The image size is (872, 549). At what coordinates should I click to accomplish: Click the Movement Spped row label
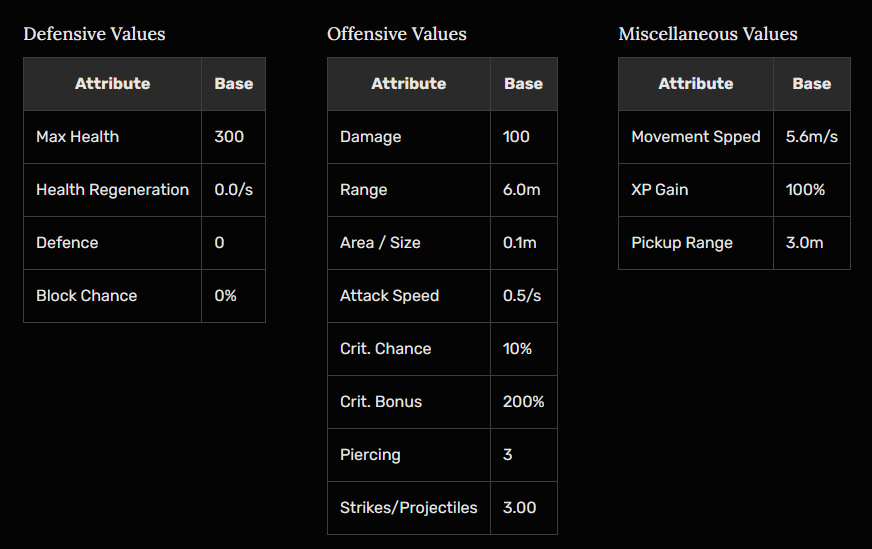695,137
